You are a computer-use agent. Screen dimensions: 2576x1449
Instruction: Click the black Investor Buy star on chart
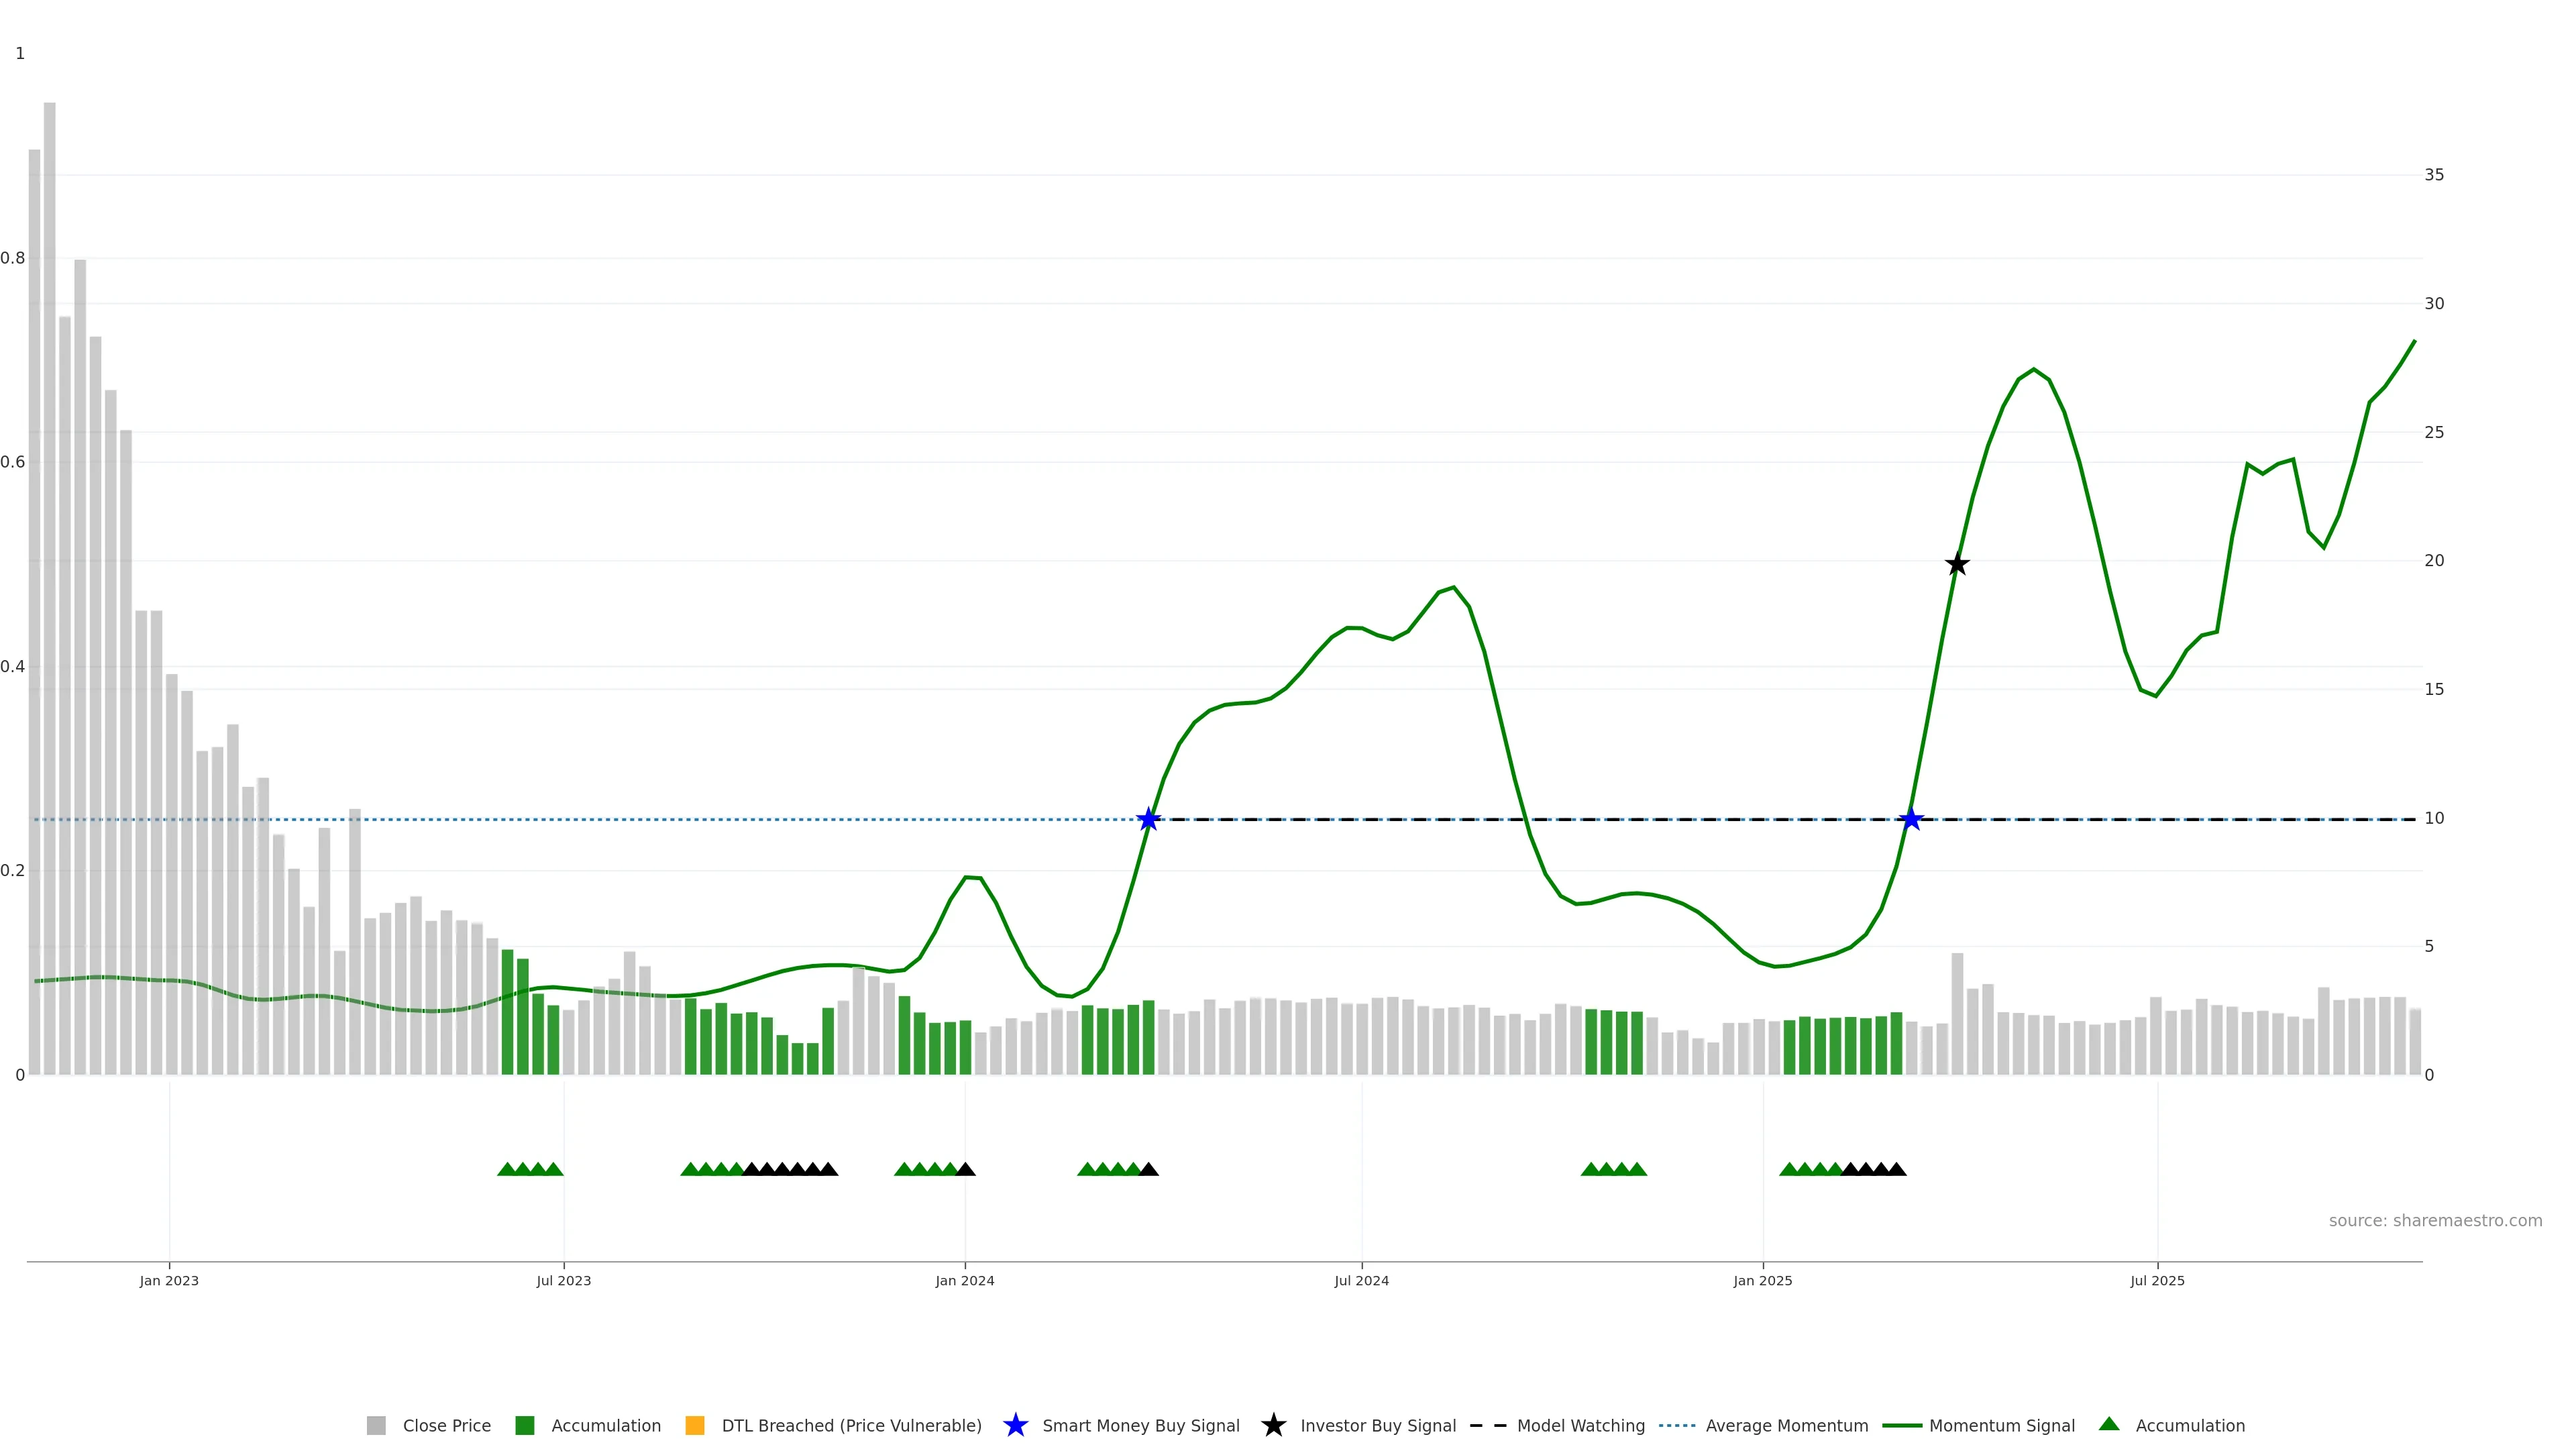pos(1957,565)
